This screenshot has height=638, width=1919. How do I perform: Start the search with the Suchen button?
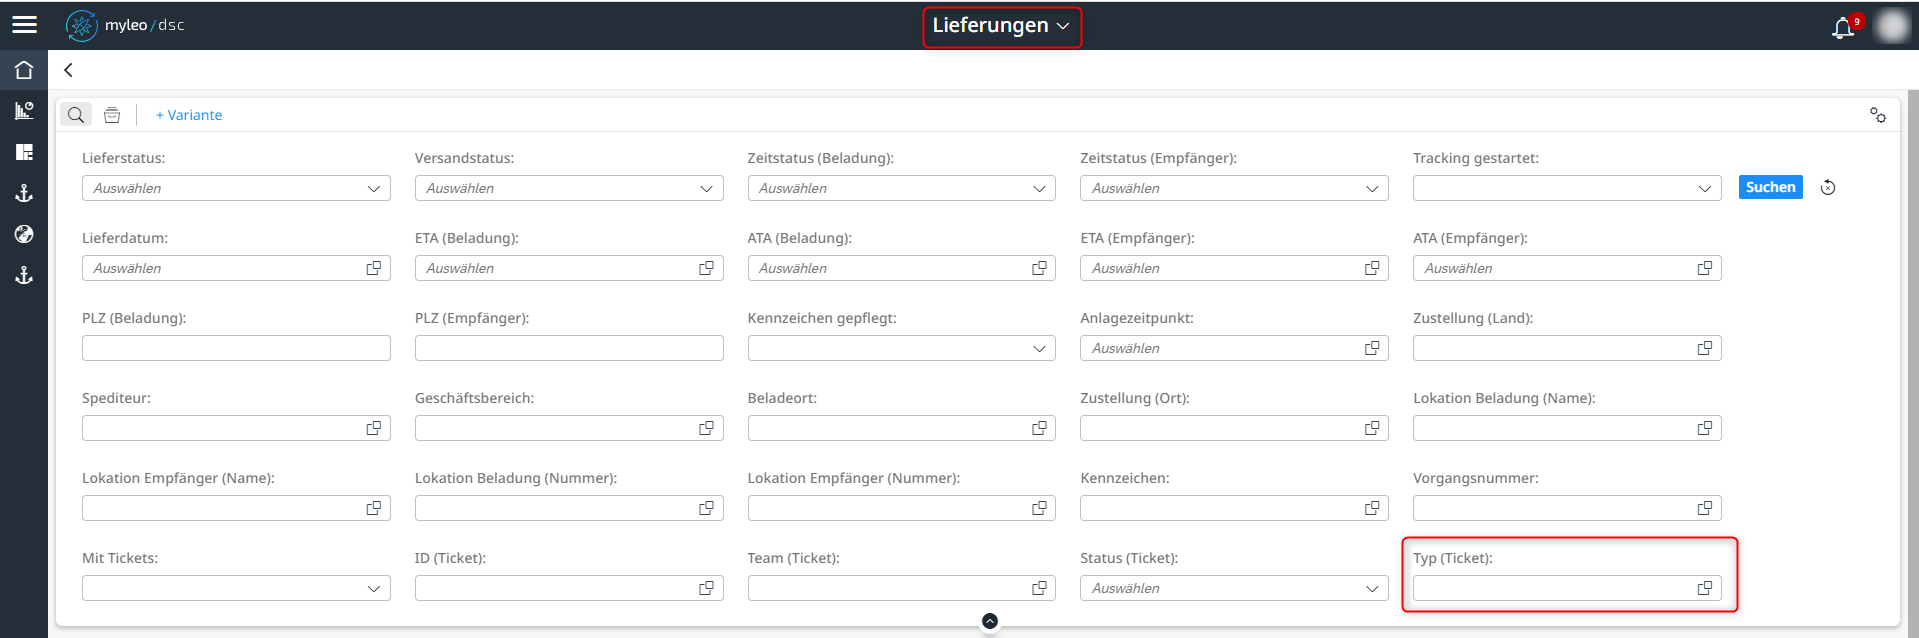pyautogui.click(x=1769, y=187)
